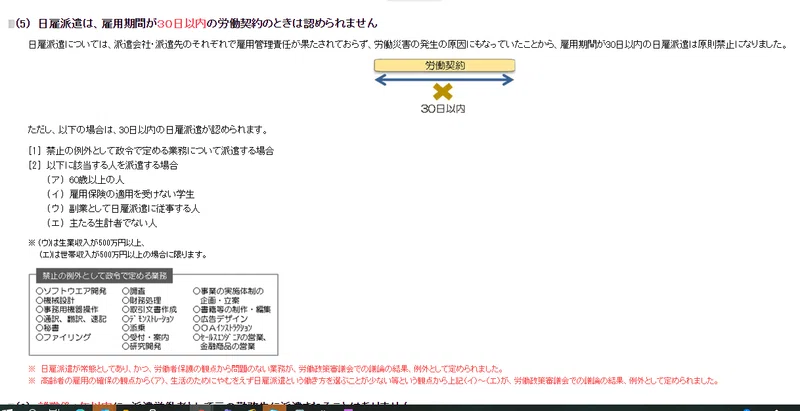This screenshot has height=411, width=800.
Task: Click '○財務処理' in the box
Action: (x=141, y=300)
